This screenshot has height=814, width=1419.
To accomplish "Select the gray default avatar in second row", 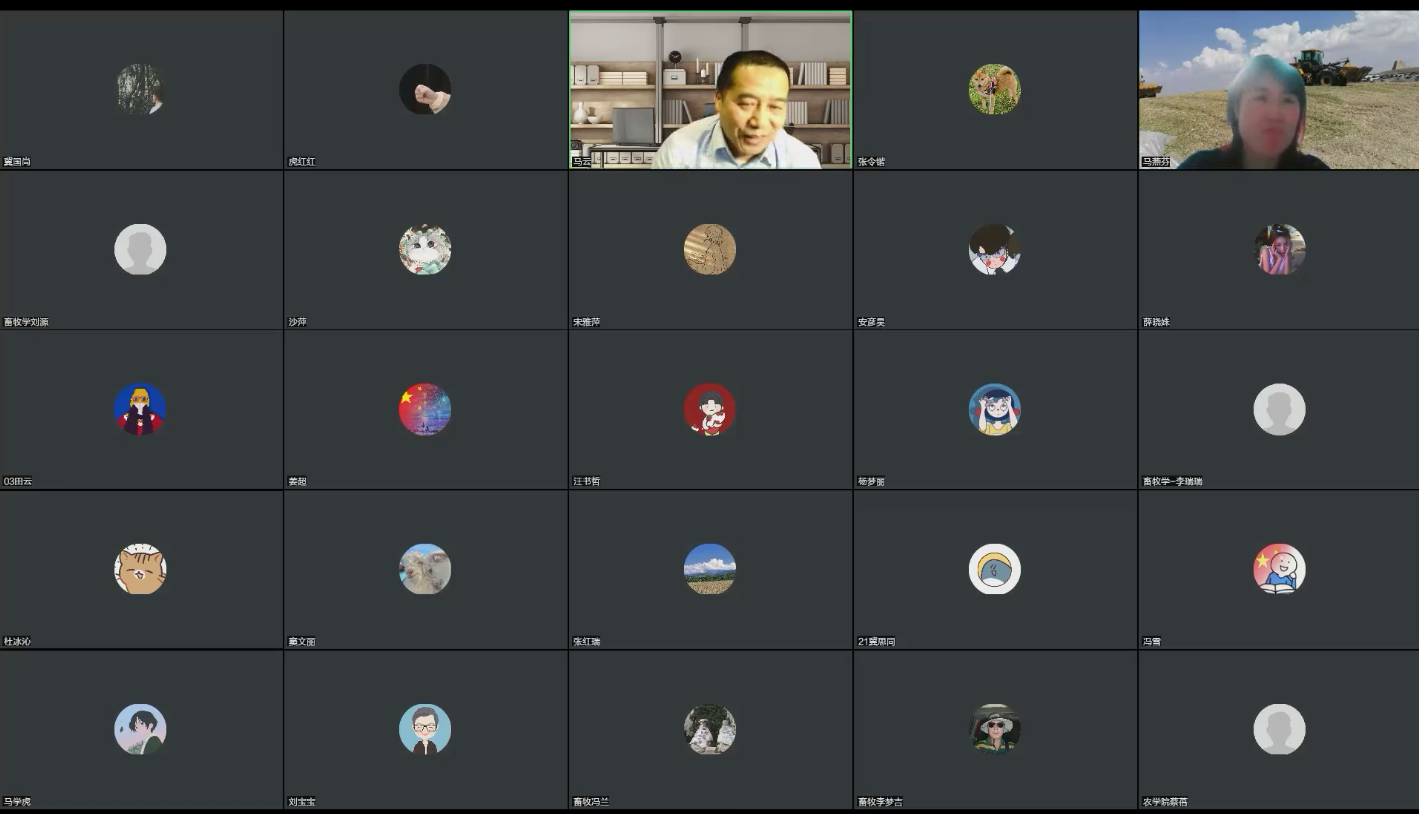I will 140,249.
